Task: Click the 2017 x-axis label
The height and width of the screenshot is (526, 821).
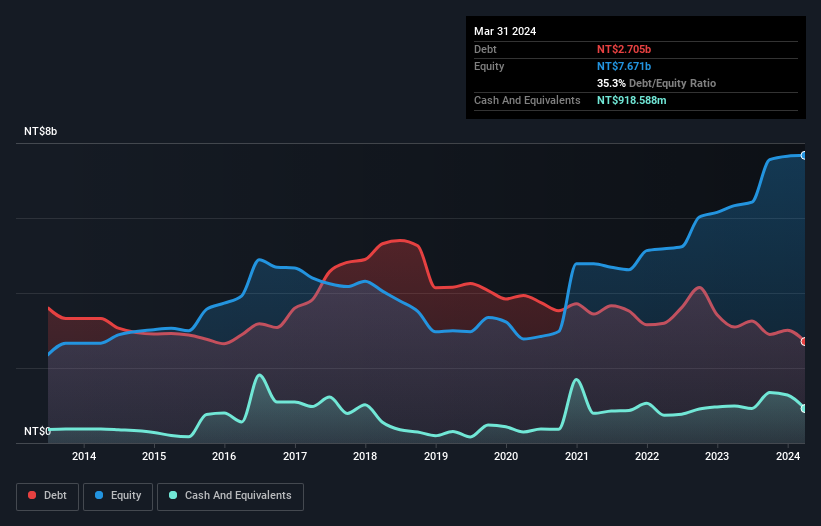Action: 295,456
